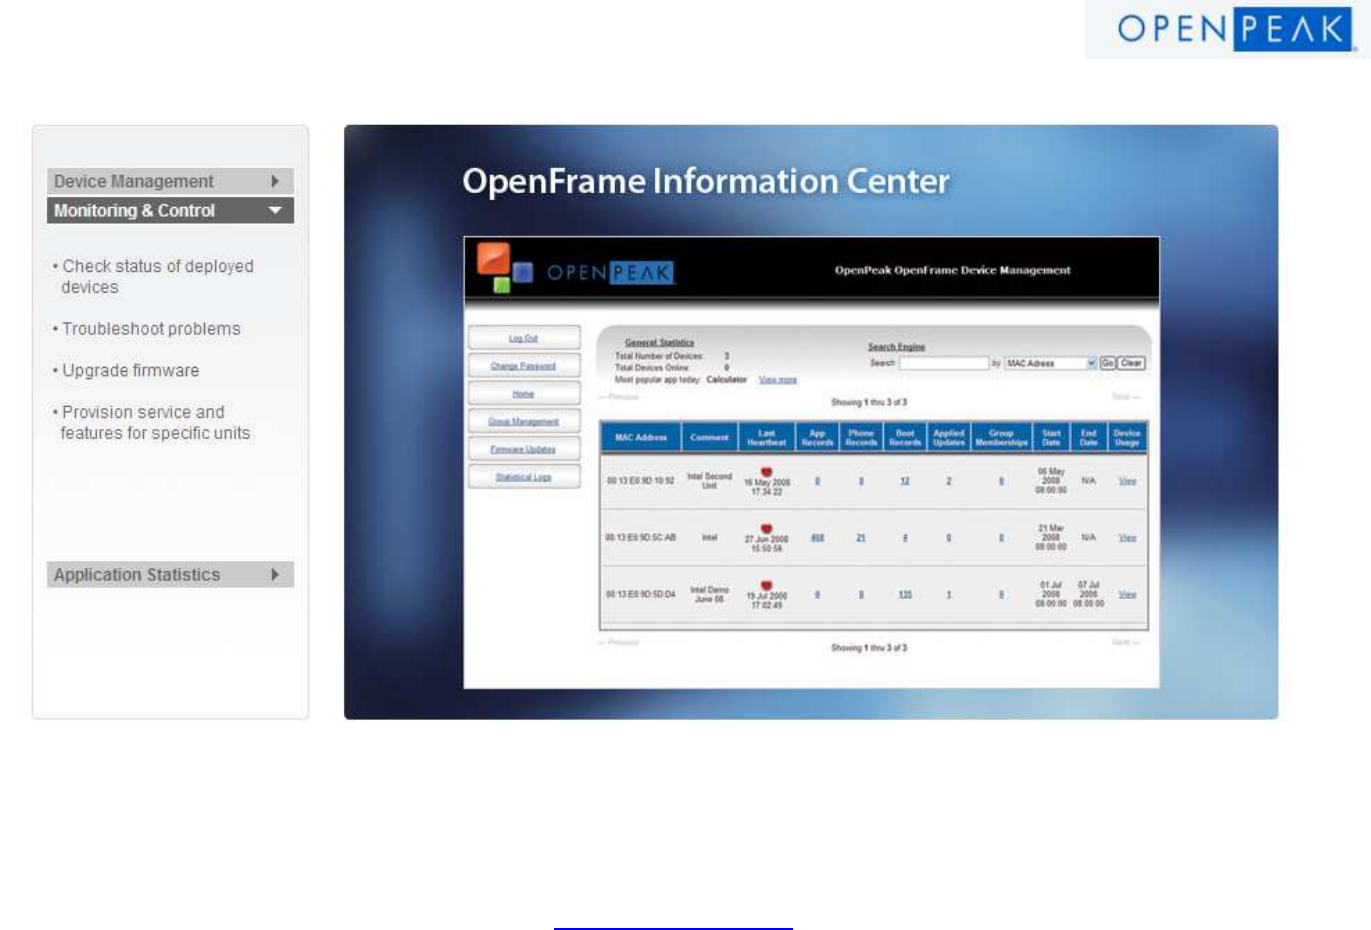Expand the Application Statistics section
1371x930 pixels.
click(170, 575)
